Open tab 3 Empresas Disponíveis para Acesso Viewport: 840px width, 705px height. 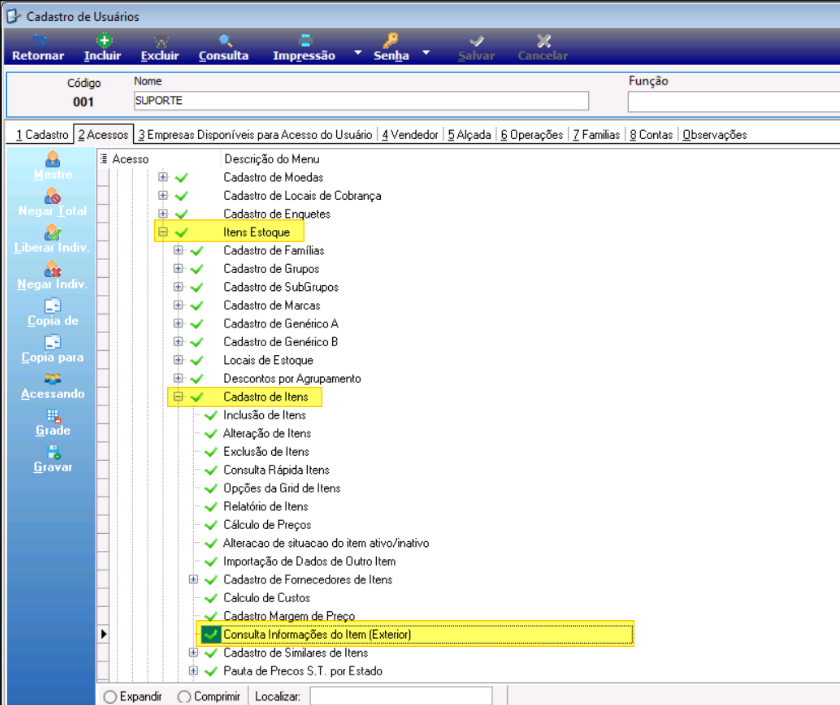[x=255, y=134]
